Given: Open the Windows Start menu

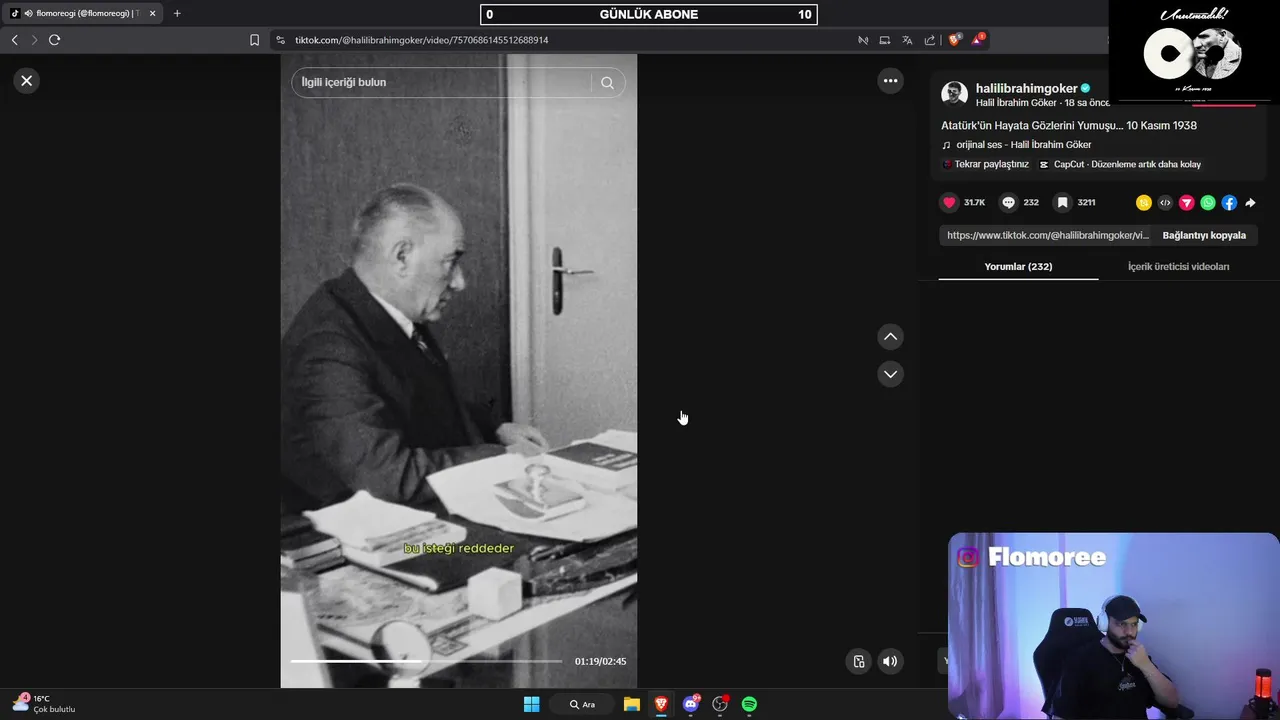Looking at the screenshot, I should (x=531, y=704).
